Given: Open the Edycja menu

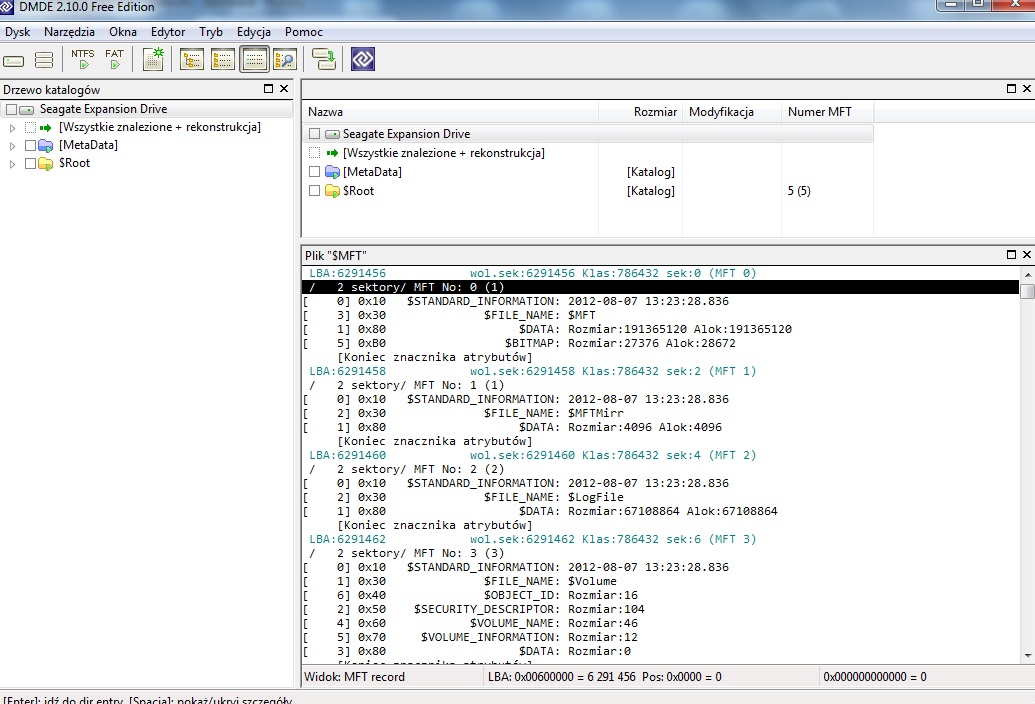Looking at the screenshot, I should pos(254,32).
